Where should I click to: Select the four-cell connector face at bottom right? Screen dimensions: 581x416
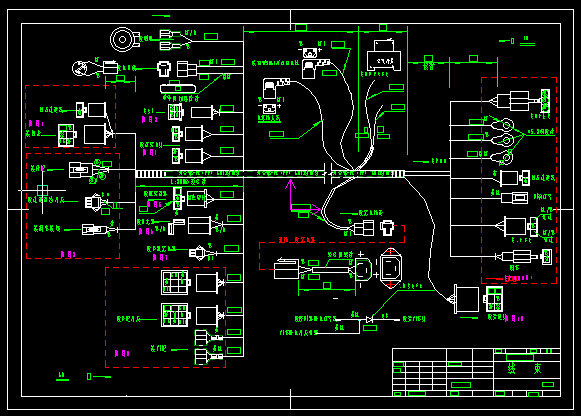pyautogui.click(x=494, y=299)
